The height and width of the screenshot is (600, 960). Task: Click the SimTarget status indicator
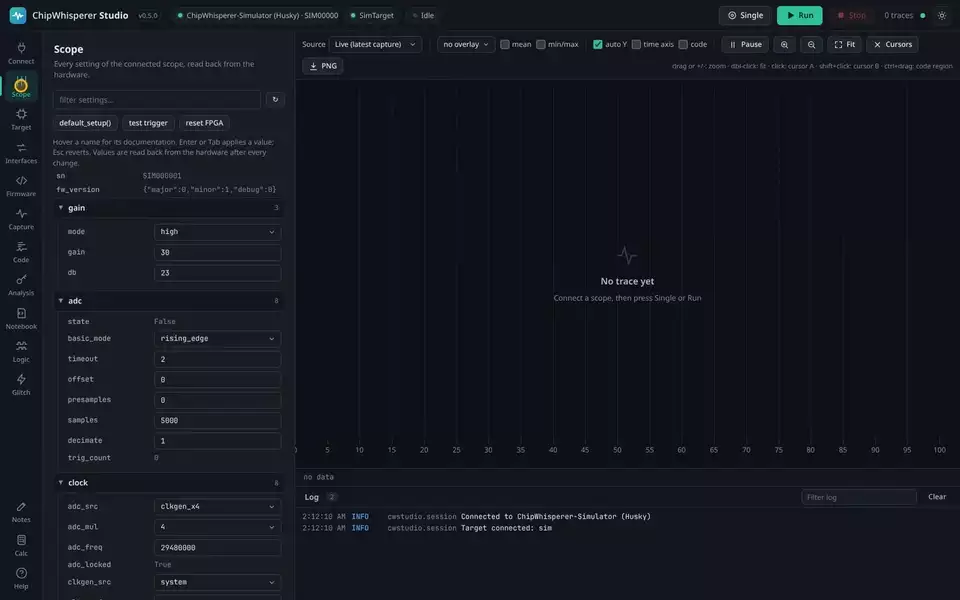pos(372,15)
